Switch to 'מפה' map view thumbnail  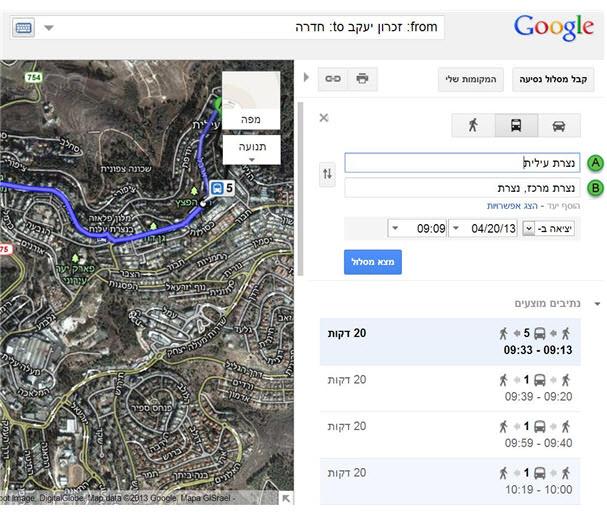pos(251,100)
